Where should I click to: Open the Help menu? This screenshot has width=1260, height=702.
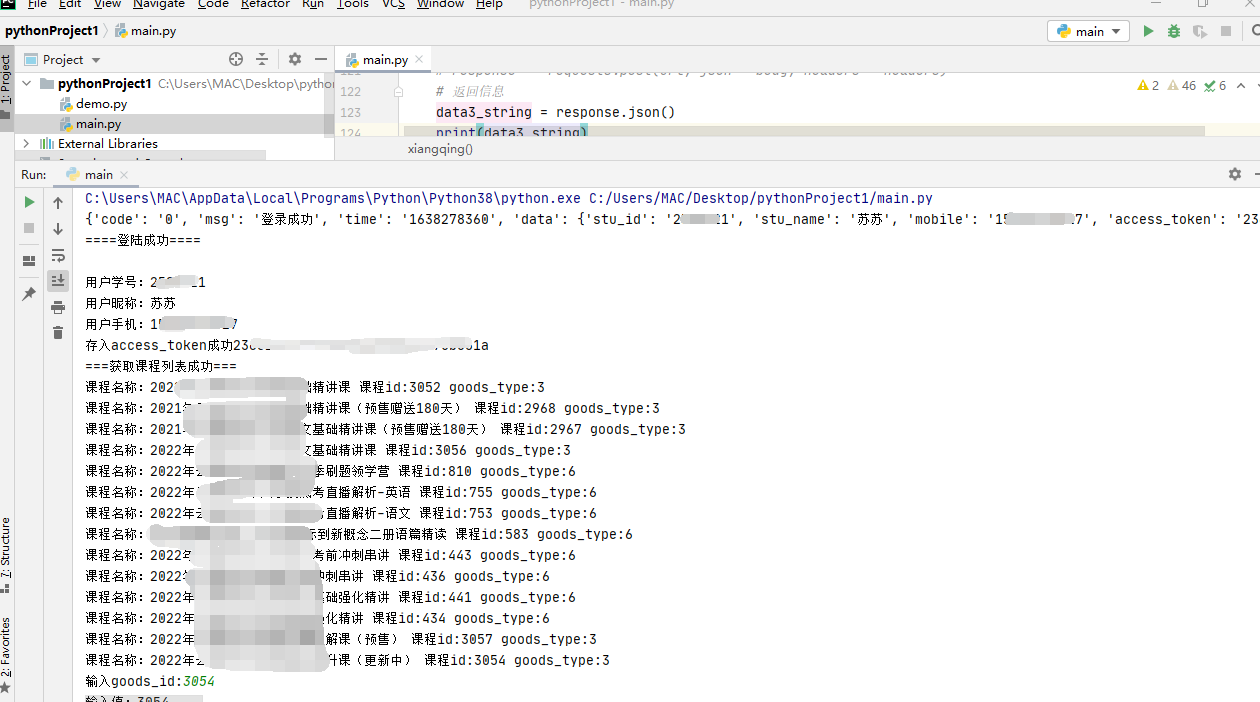coord(489,4)
